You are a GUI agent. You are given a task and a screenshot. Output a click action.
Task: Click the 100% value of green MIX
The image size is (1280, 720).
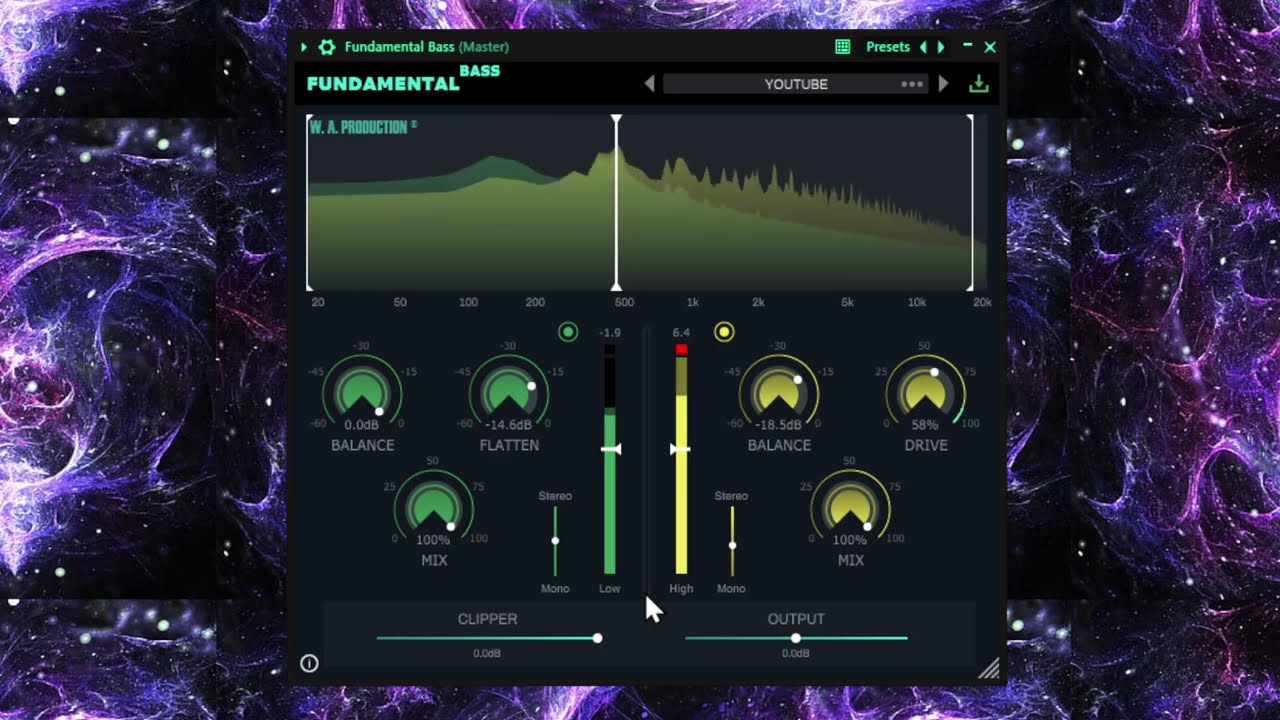[x=434, y=540]
